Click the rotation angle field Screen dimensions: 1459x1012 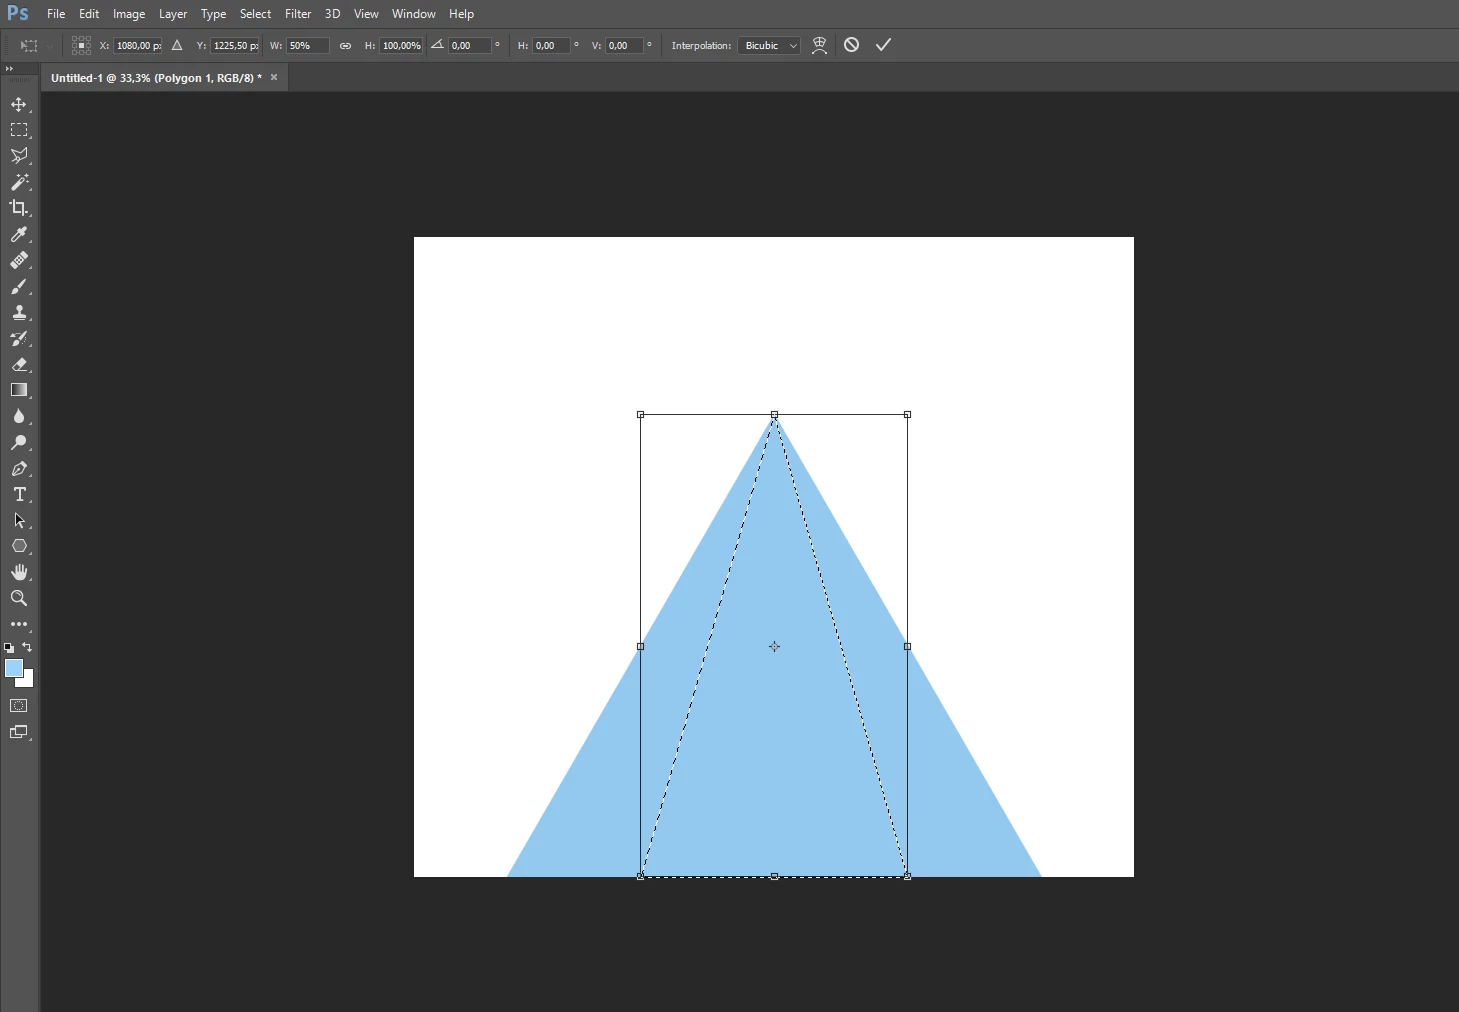click(x=469, y=45)
